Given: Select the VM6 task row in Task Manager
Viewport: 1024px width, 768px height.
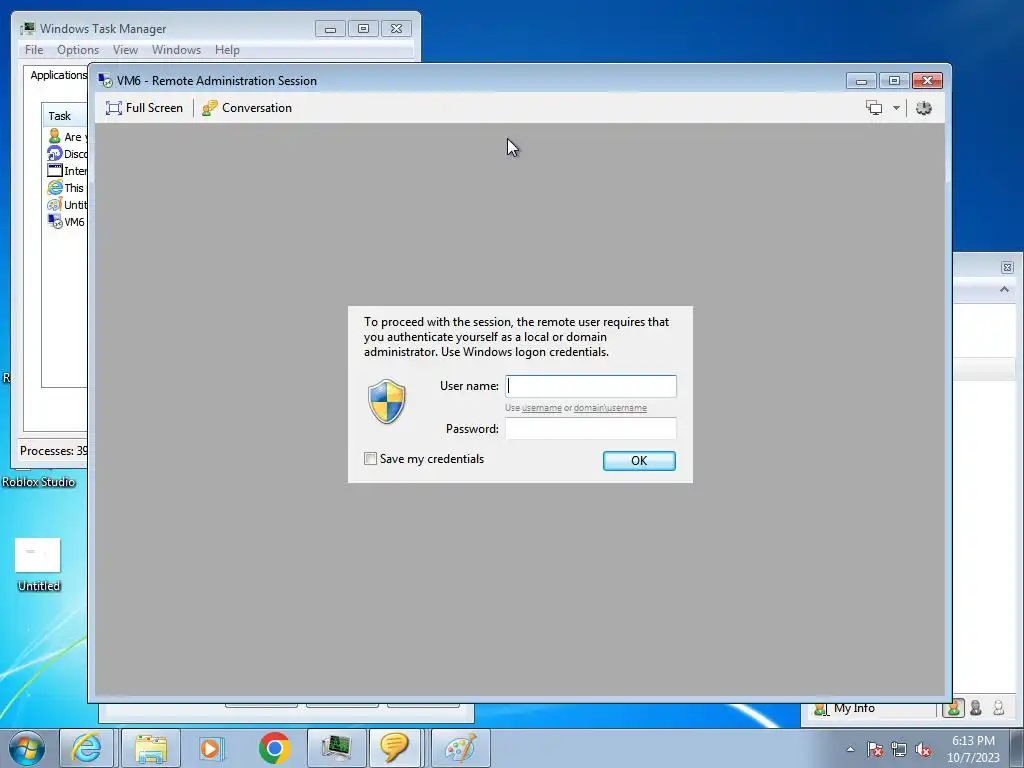Looking at the screenshot, I should coord(67,221).
